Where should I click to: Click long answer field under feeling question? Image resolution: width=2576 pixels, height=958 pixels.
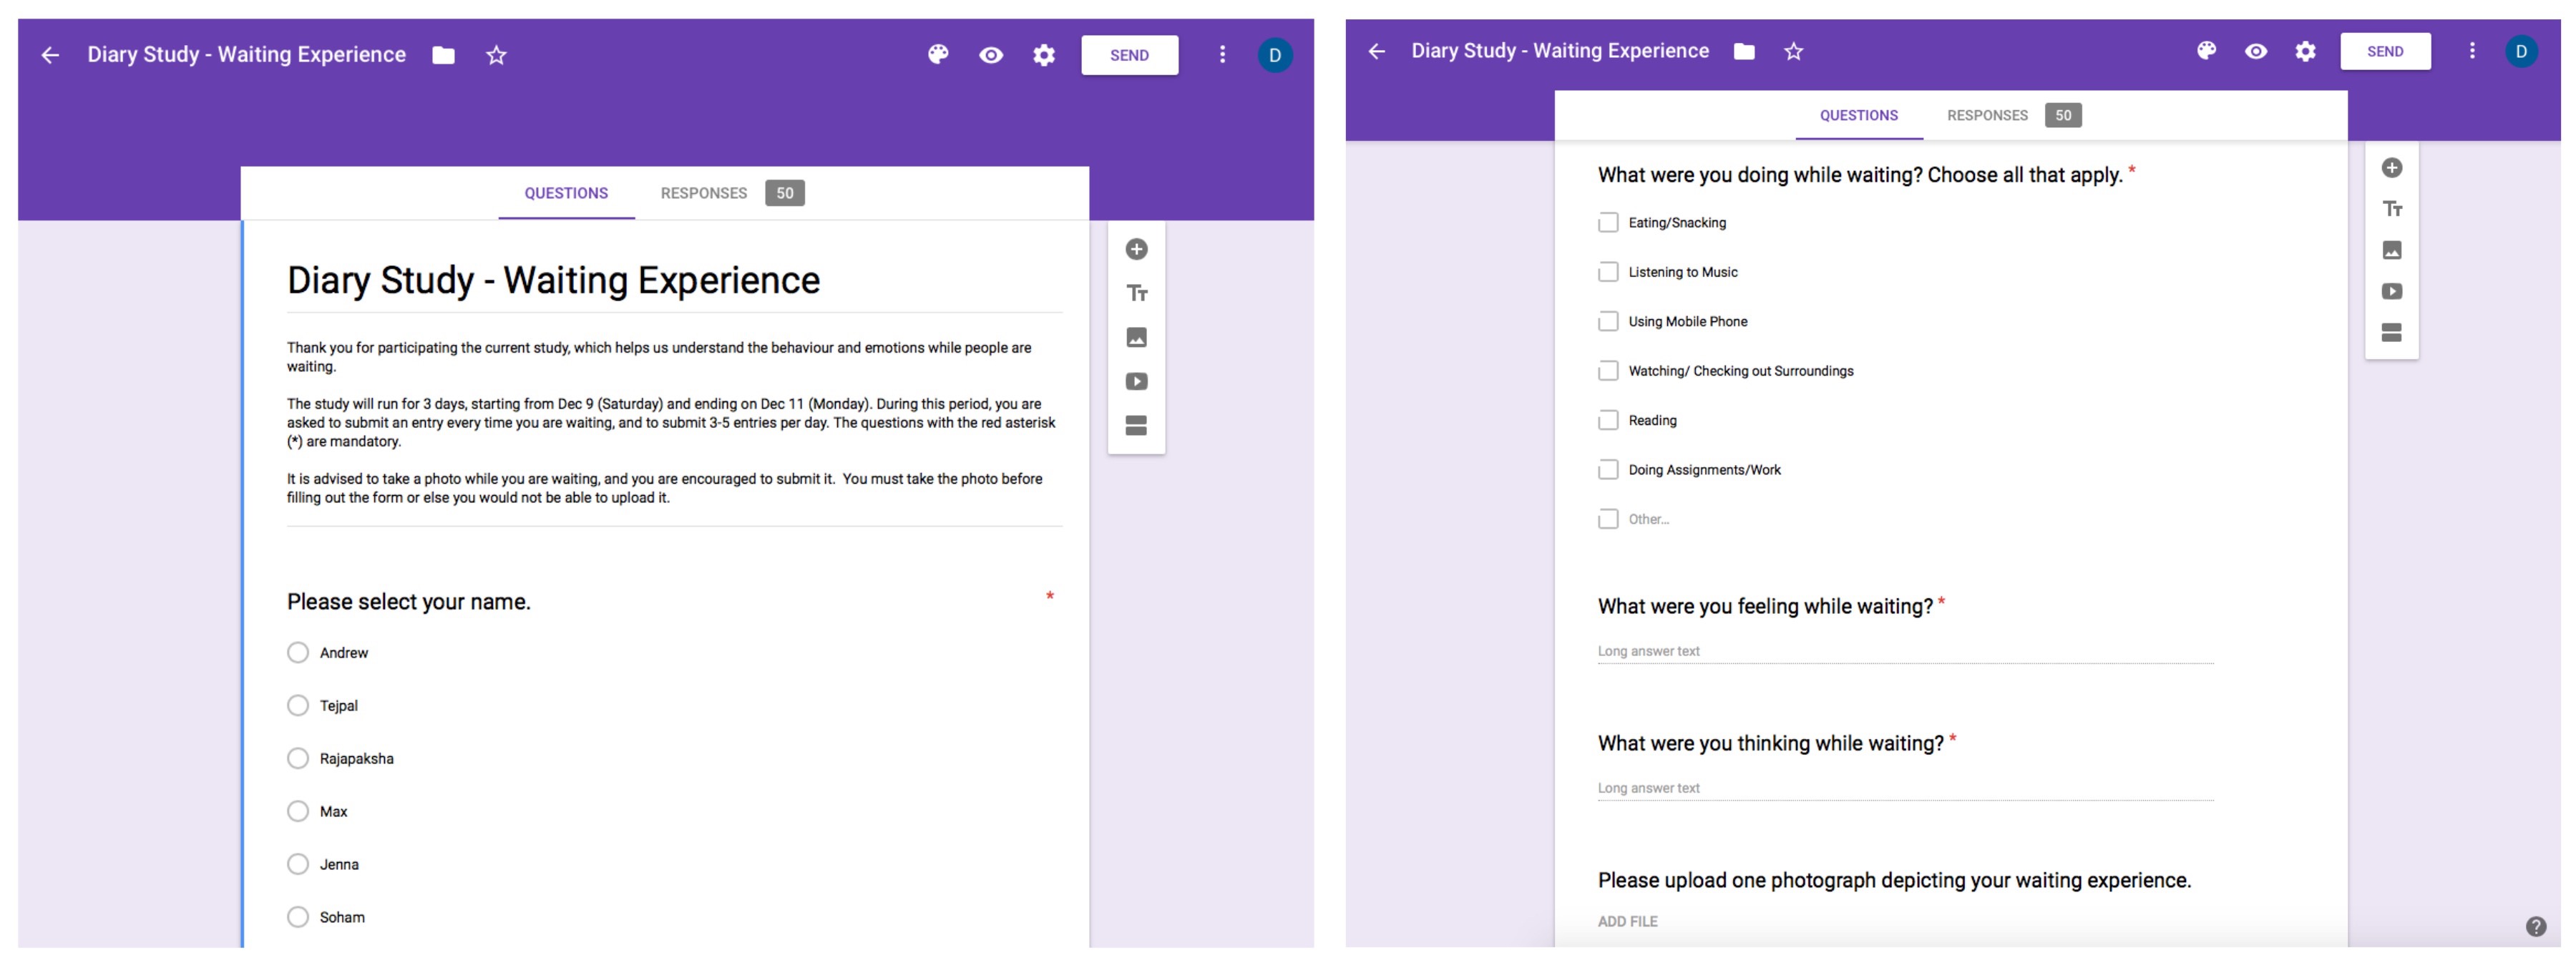(x=1905, y=652)
